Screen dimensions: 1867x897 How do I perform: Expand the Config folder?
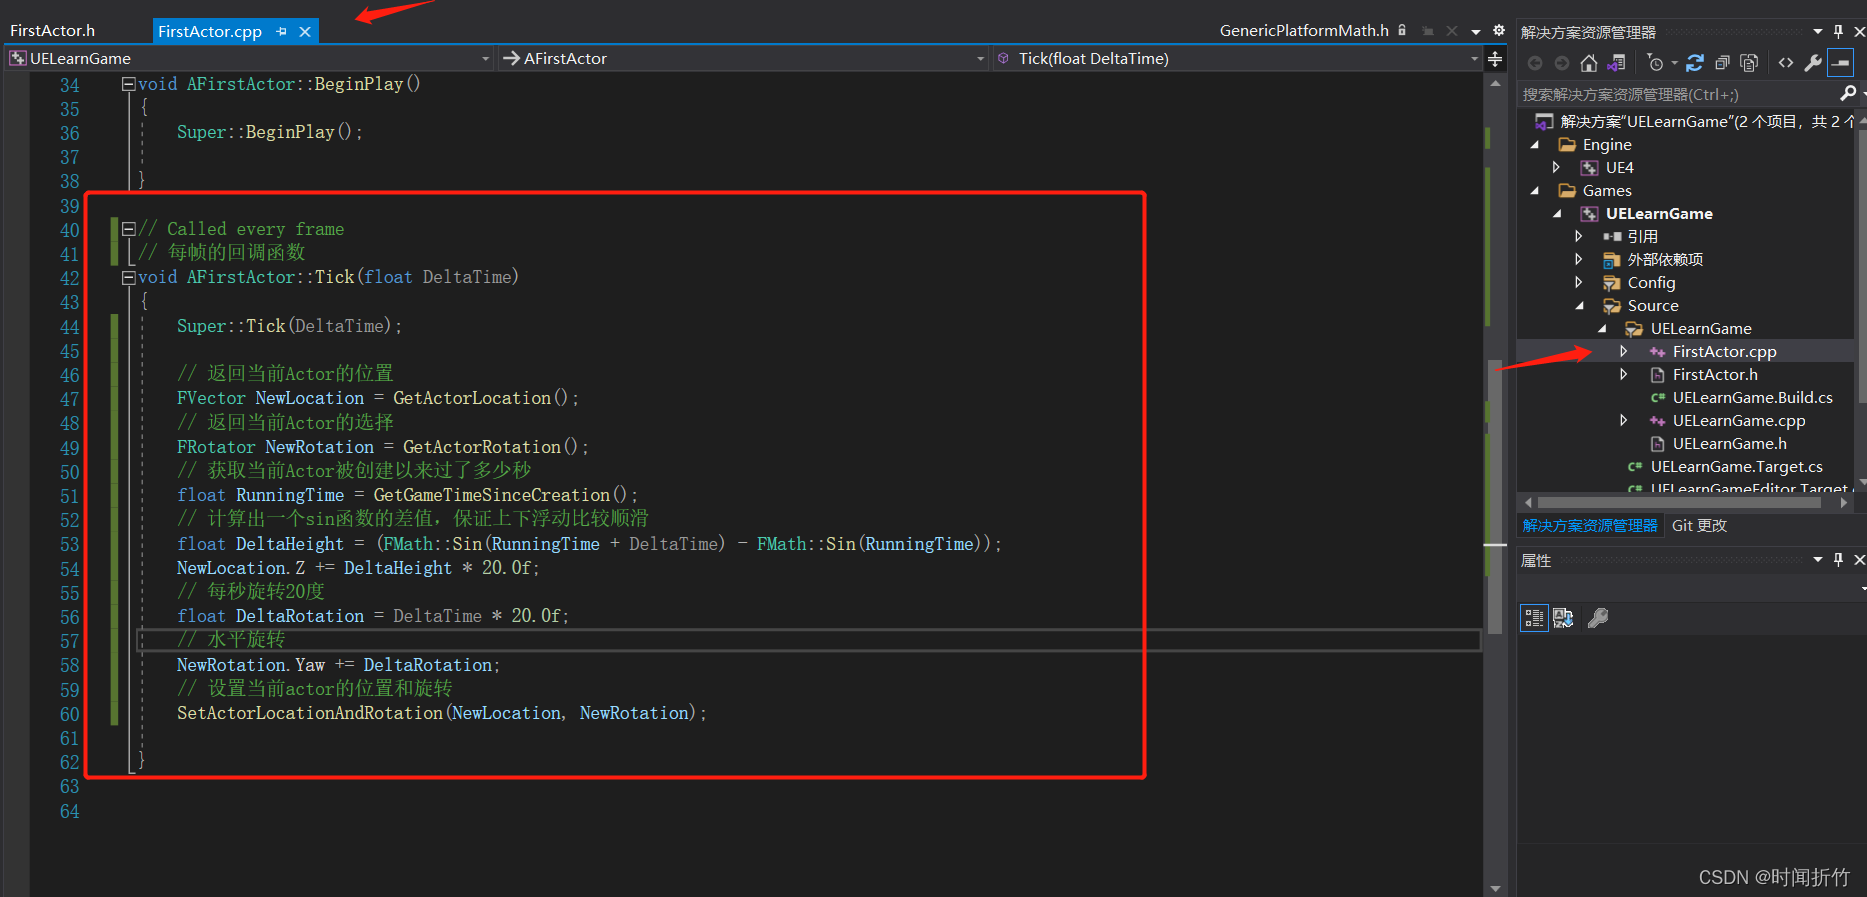(1579, 283)
